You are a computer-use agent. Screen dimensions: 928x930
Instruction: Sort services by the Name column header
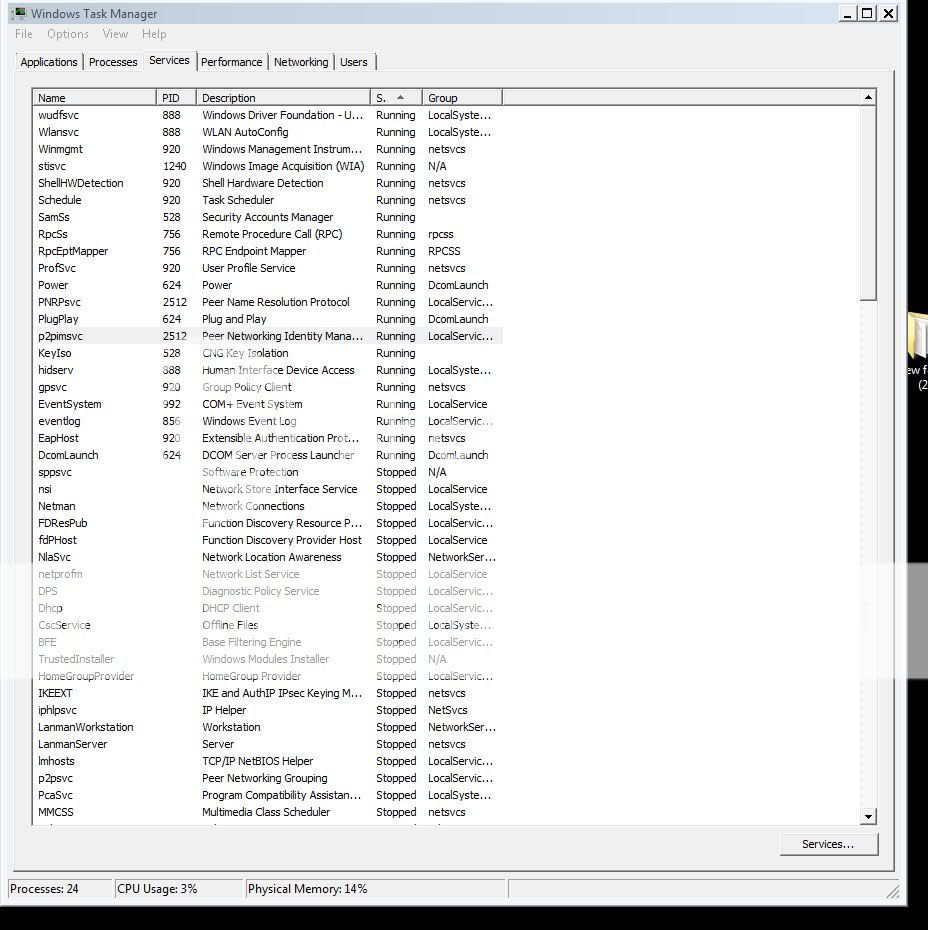pos(95,98)
